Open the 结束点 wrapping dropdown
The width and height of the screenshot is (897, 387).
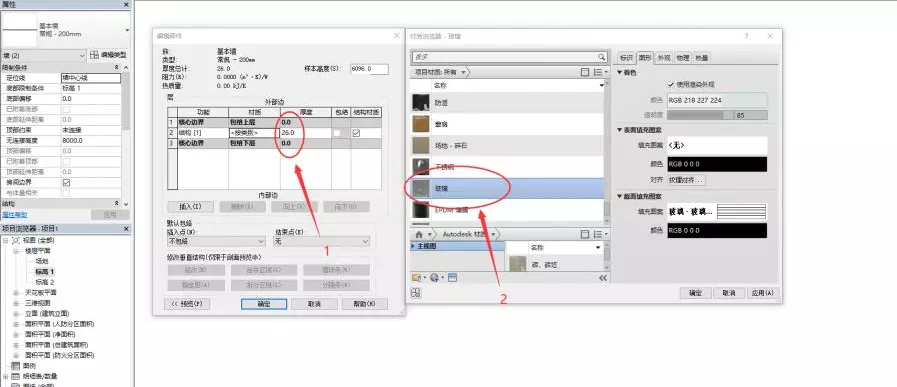[x=322, y=242]
